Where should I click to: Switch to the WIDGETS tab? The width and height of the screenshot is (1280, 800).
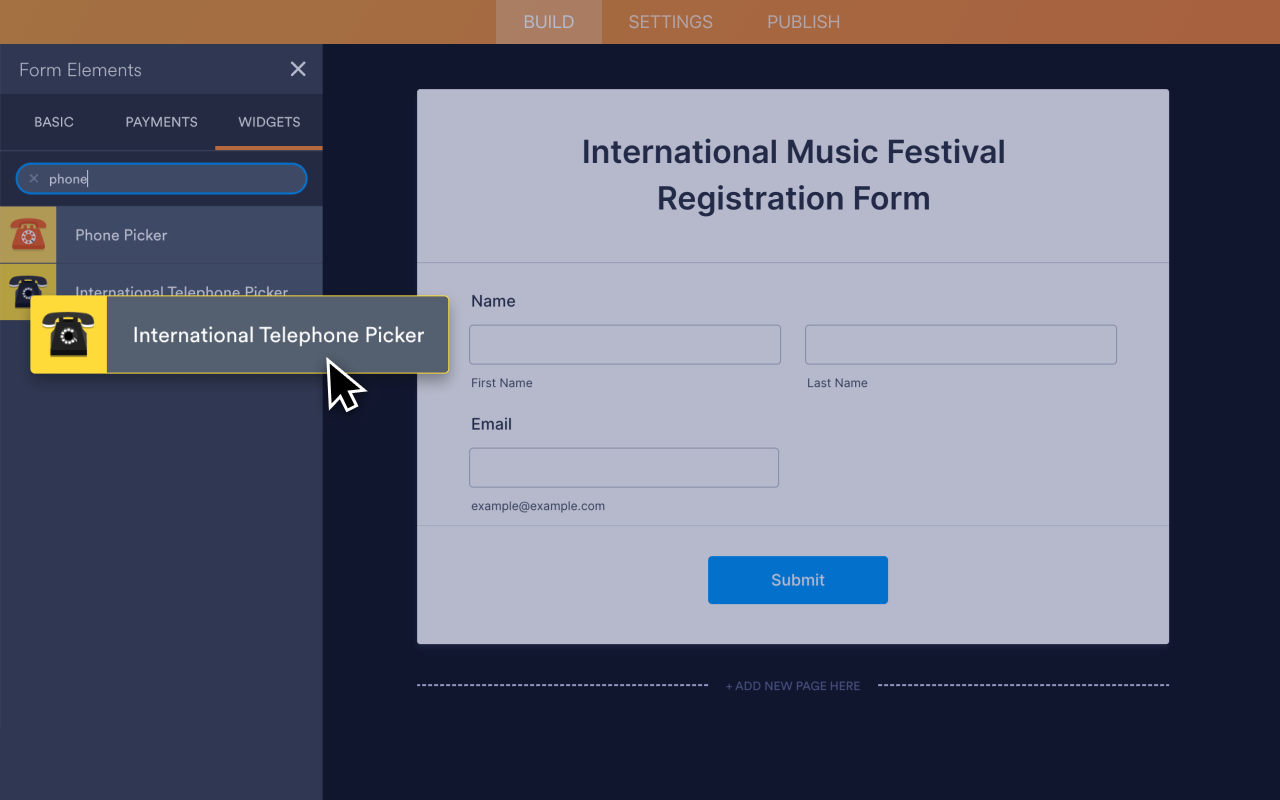pos(268,122)
